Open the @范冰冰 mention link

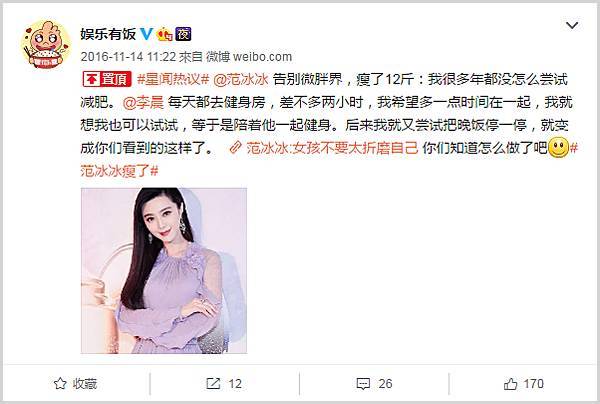[241, 79]
